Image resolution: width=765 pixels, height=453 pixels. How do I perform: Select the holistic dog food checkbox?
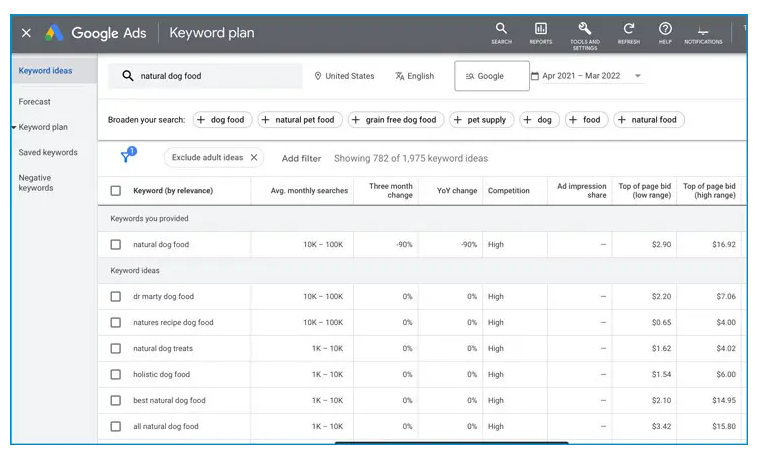tap(116, 375)
